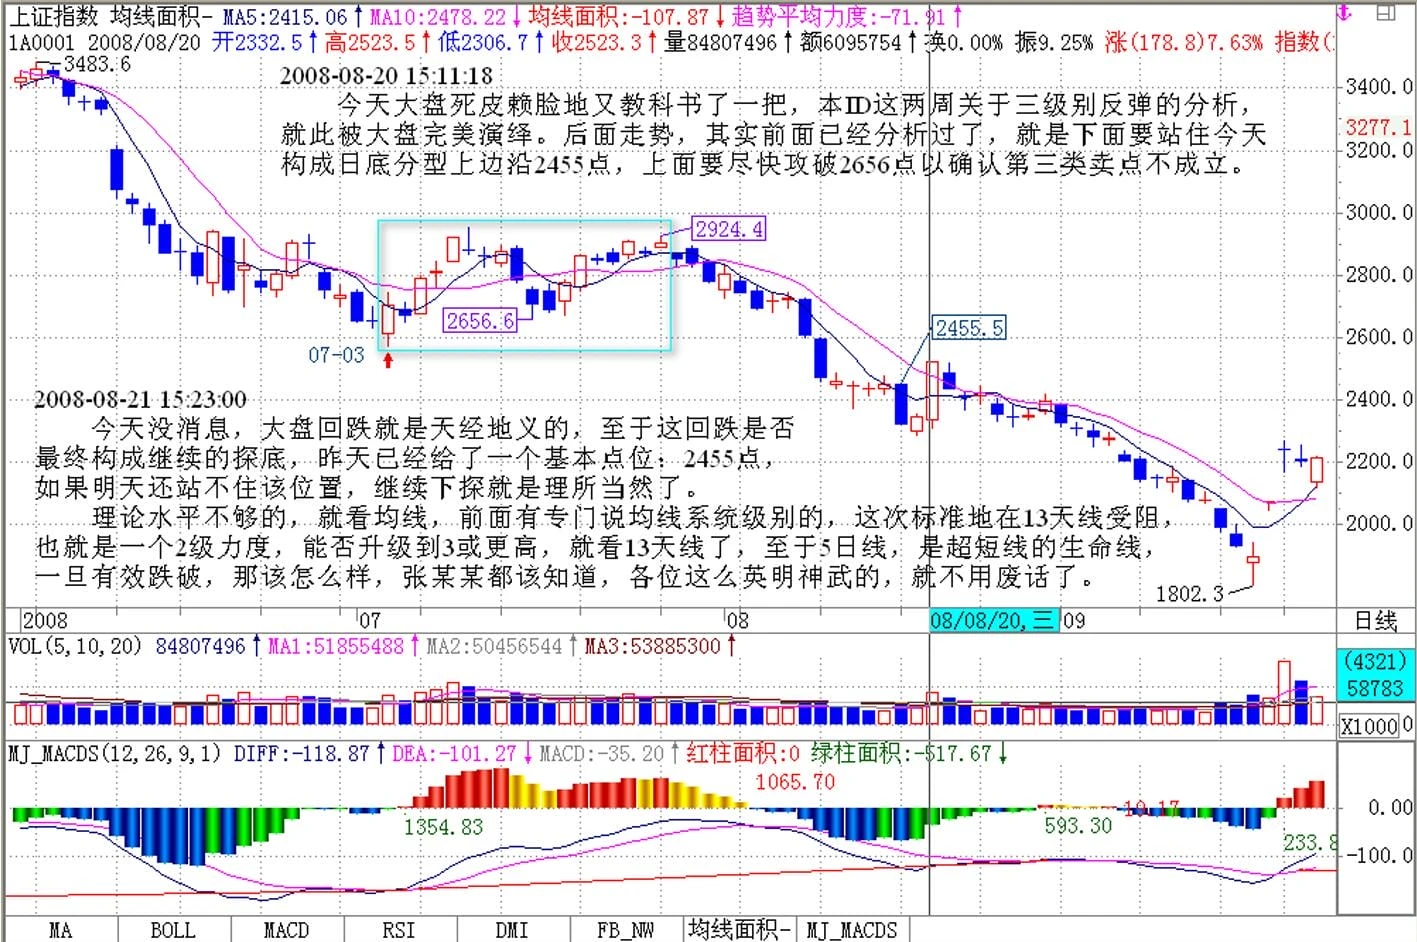Click the window layout icon in top-right corner
This screenshot has height=942, width=1417.
click(x=1386, y=13)
